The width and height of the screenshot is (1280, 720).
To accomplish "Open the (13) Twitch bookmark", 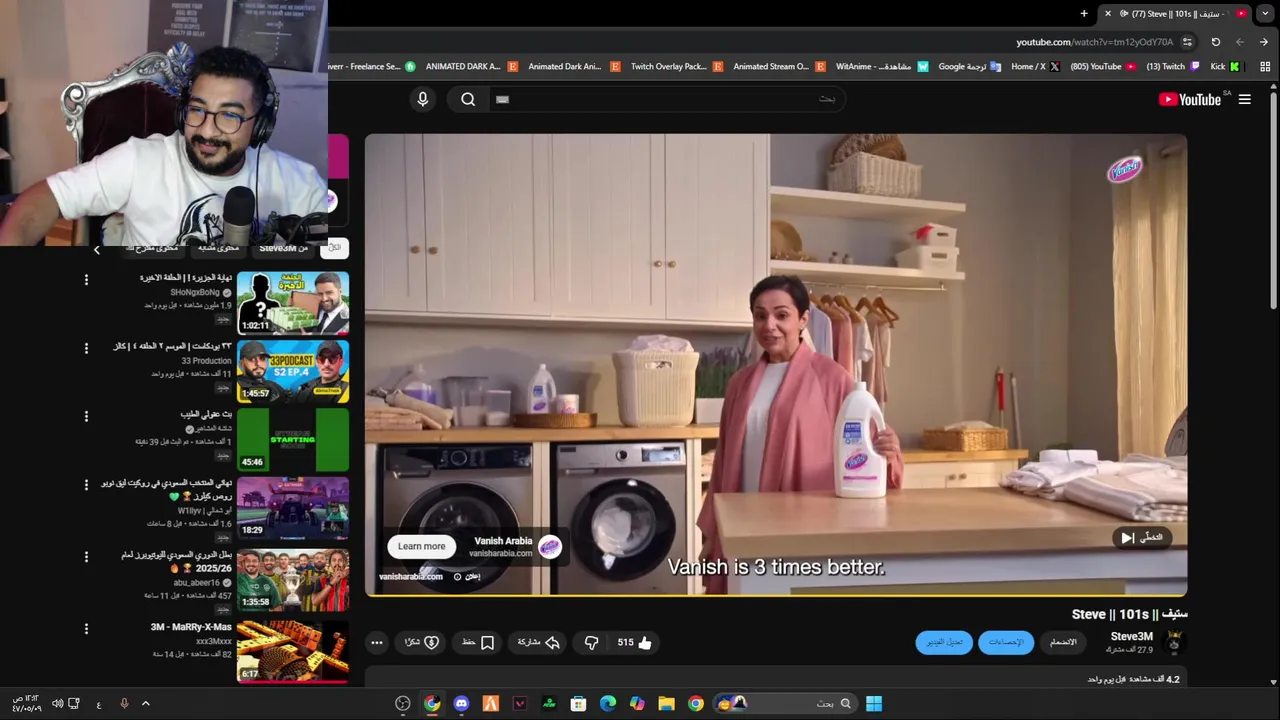I will click(x=1172, y=67).
